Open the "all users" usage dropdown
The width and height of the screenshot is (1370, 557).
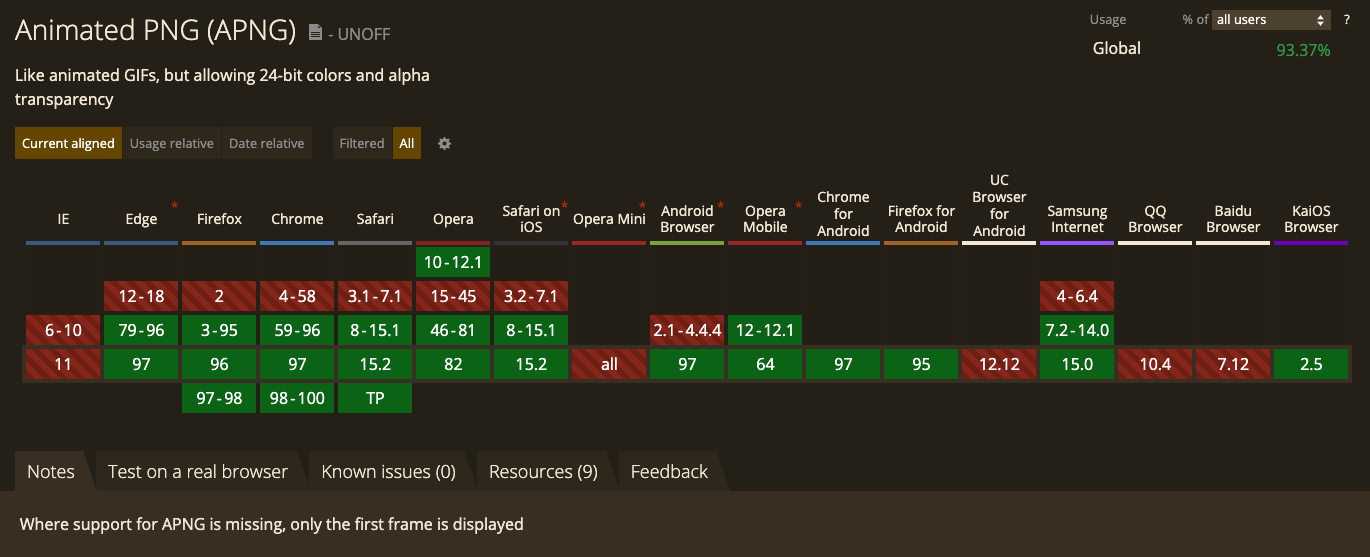tap(1270, 20)
